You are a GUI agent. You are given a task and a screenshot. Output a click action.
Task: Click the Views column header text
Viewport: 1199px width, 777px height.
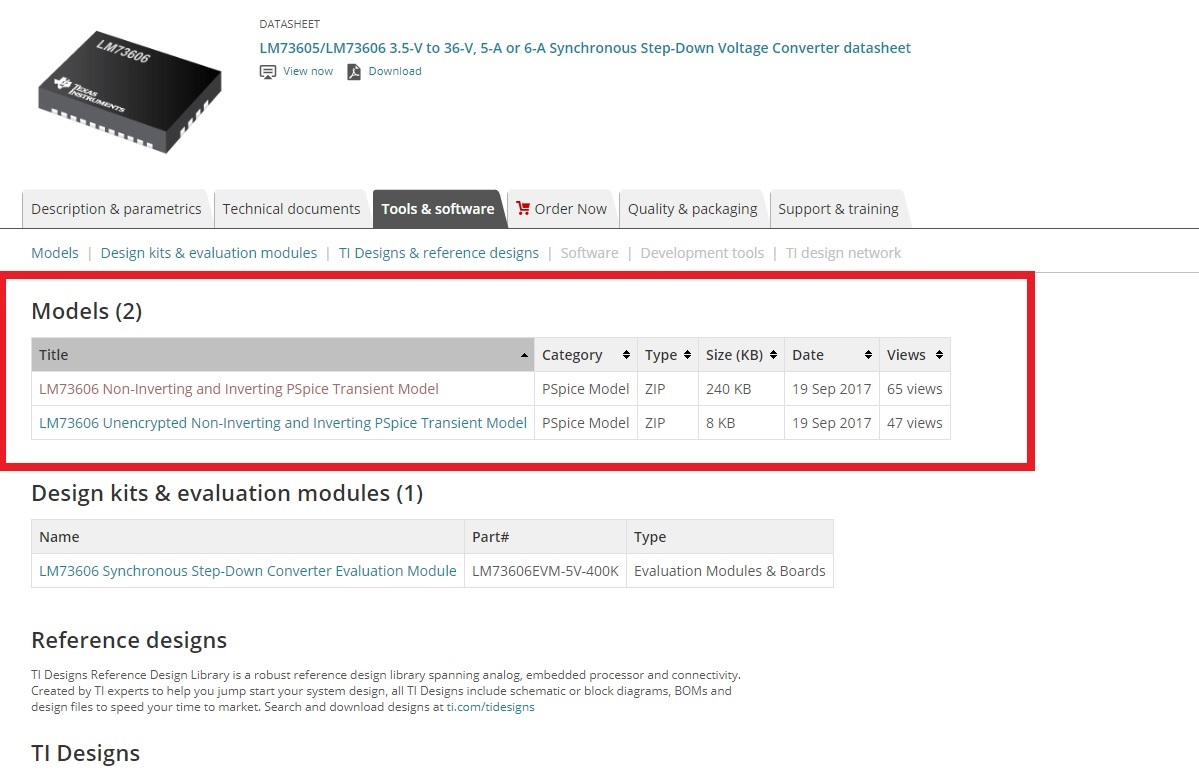[906, 355]
